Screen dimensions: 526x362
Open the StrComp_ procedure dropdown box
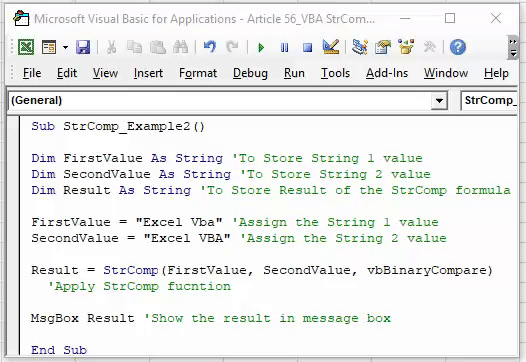click(489, 100)
